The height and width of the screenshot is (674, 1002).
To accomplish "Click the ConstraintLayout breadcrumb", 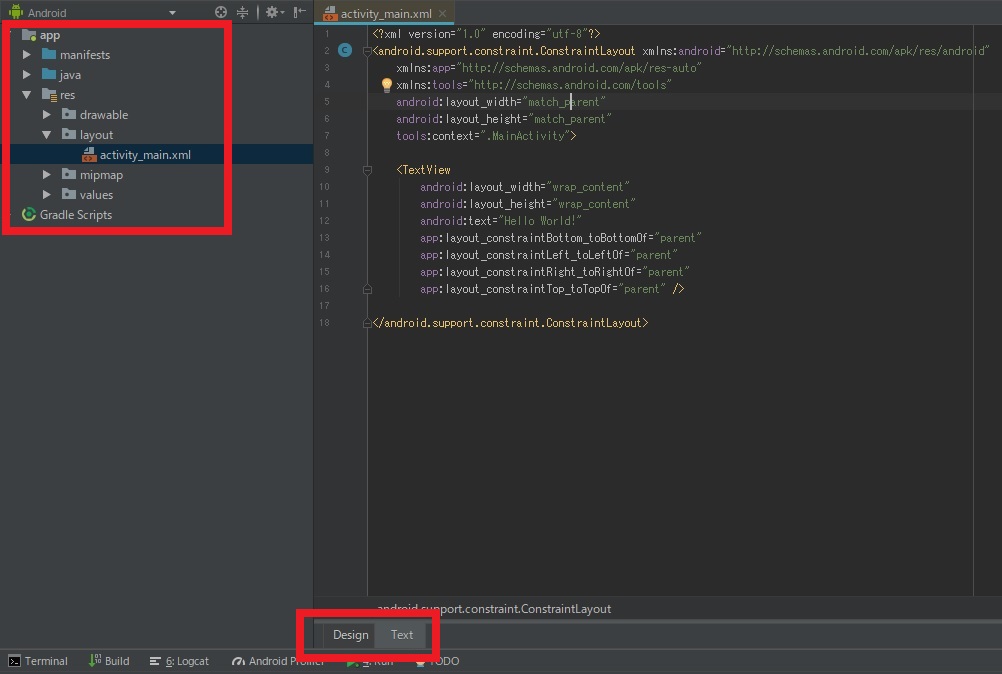I will pyautogui.click(x=494, y=609).
